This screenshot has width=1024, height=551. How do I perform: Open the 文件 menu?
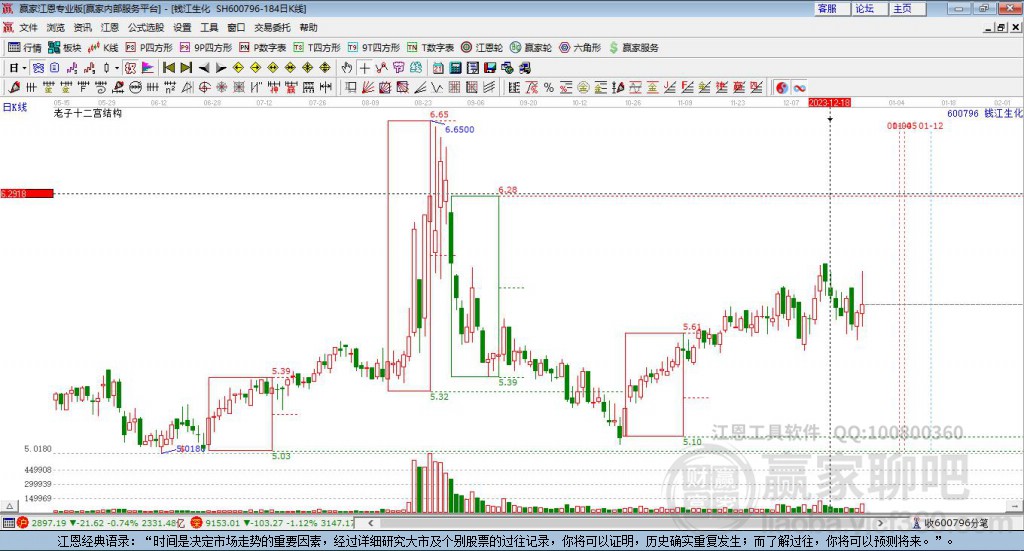29,27
